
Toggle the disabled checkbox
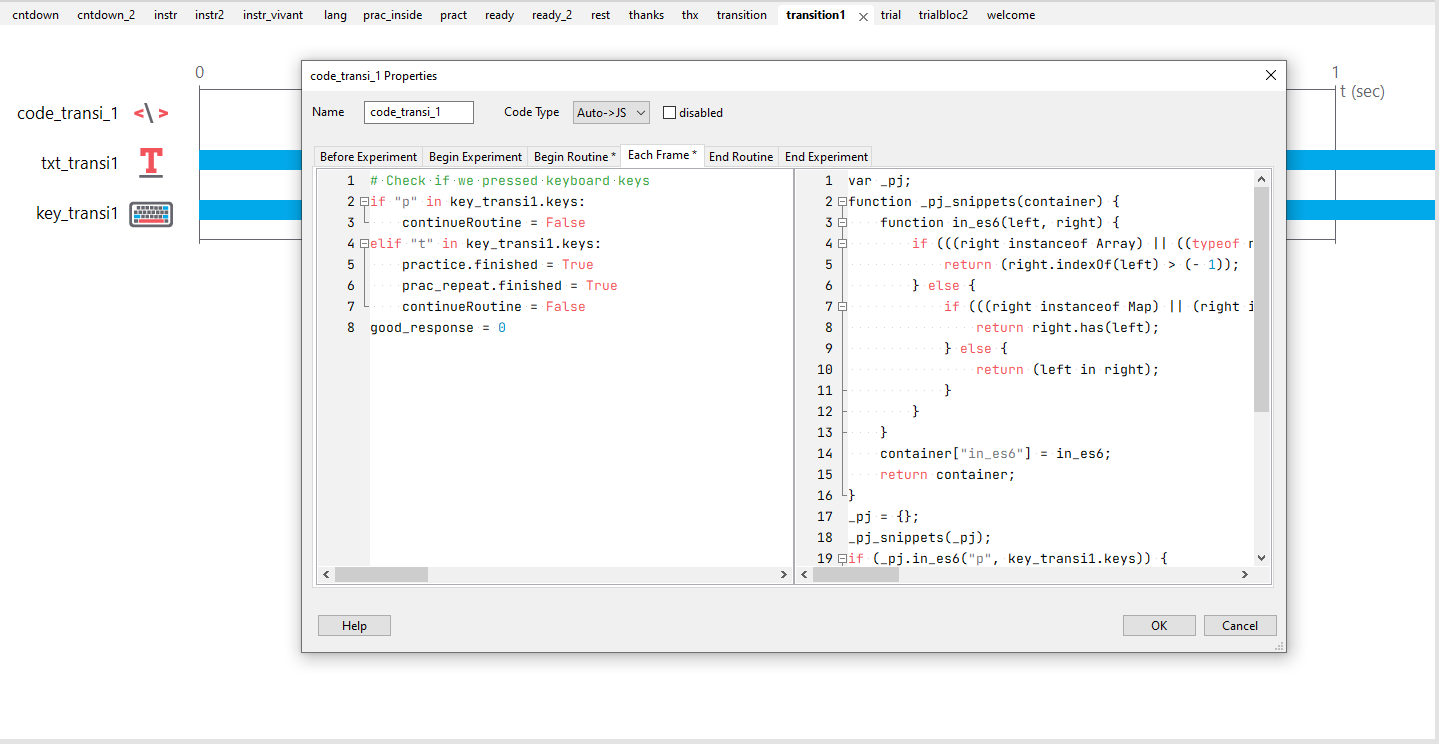pos(670,113)
